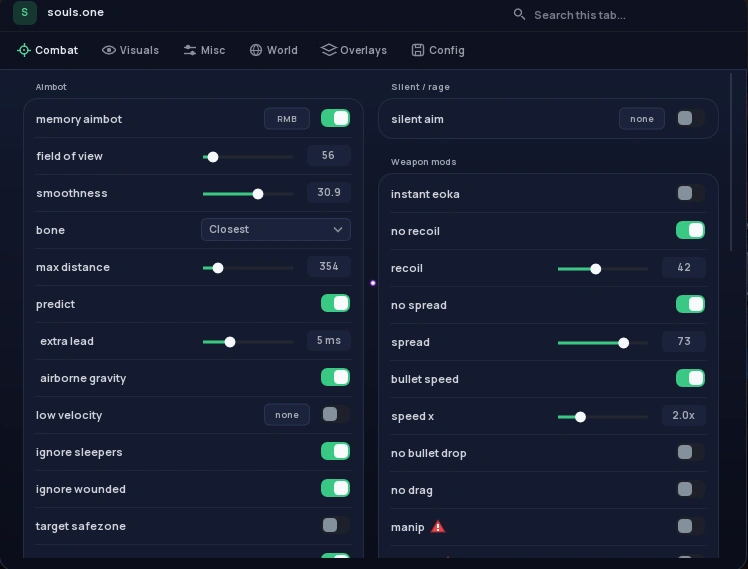Click the max distance slider handle
The width and height of the screenshot is (748, 569).
218,268
